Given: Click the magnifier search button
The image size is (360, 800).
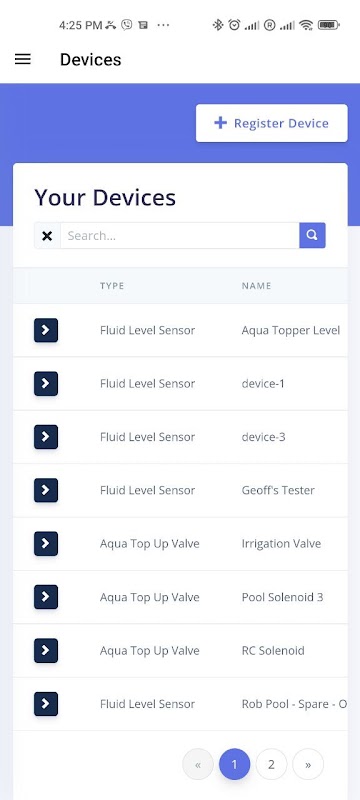Looking at the screenshot, I should (312, 235).
